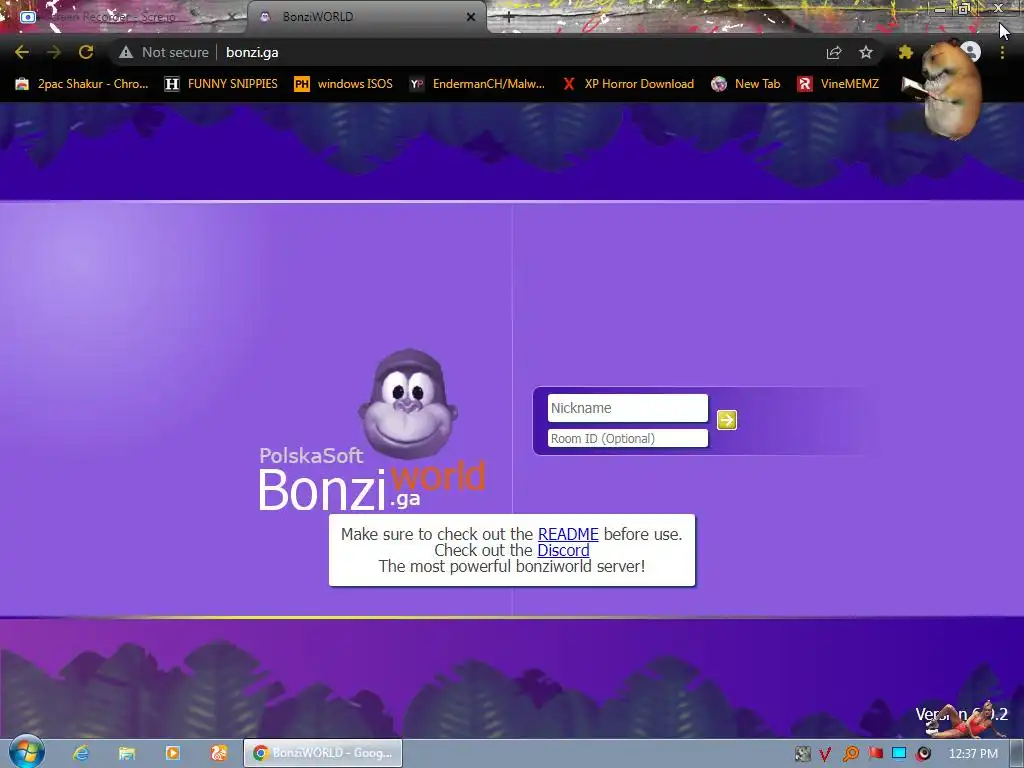This screenshot has height=768, width=1024.
Task: Close the Screen Recorder tab
Action: pyautogui.click(x=231, y=17)
